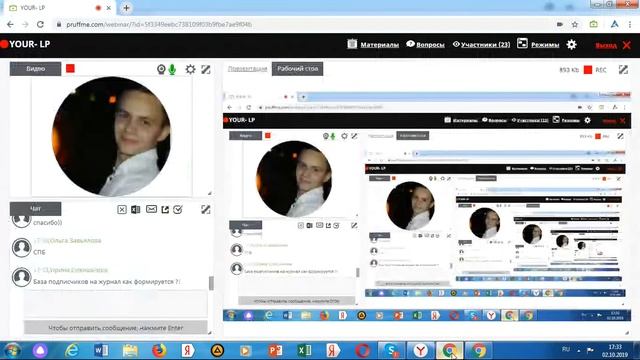Viewport: 640px width, 360px height.
Task: Click the envelope mail icon in chat toolbar
Action: tap(151, 209)
